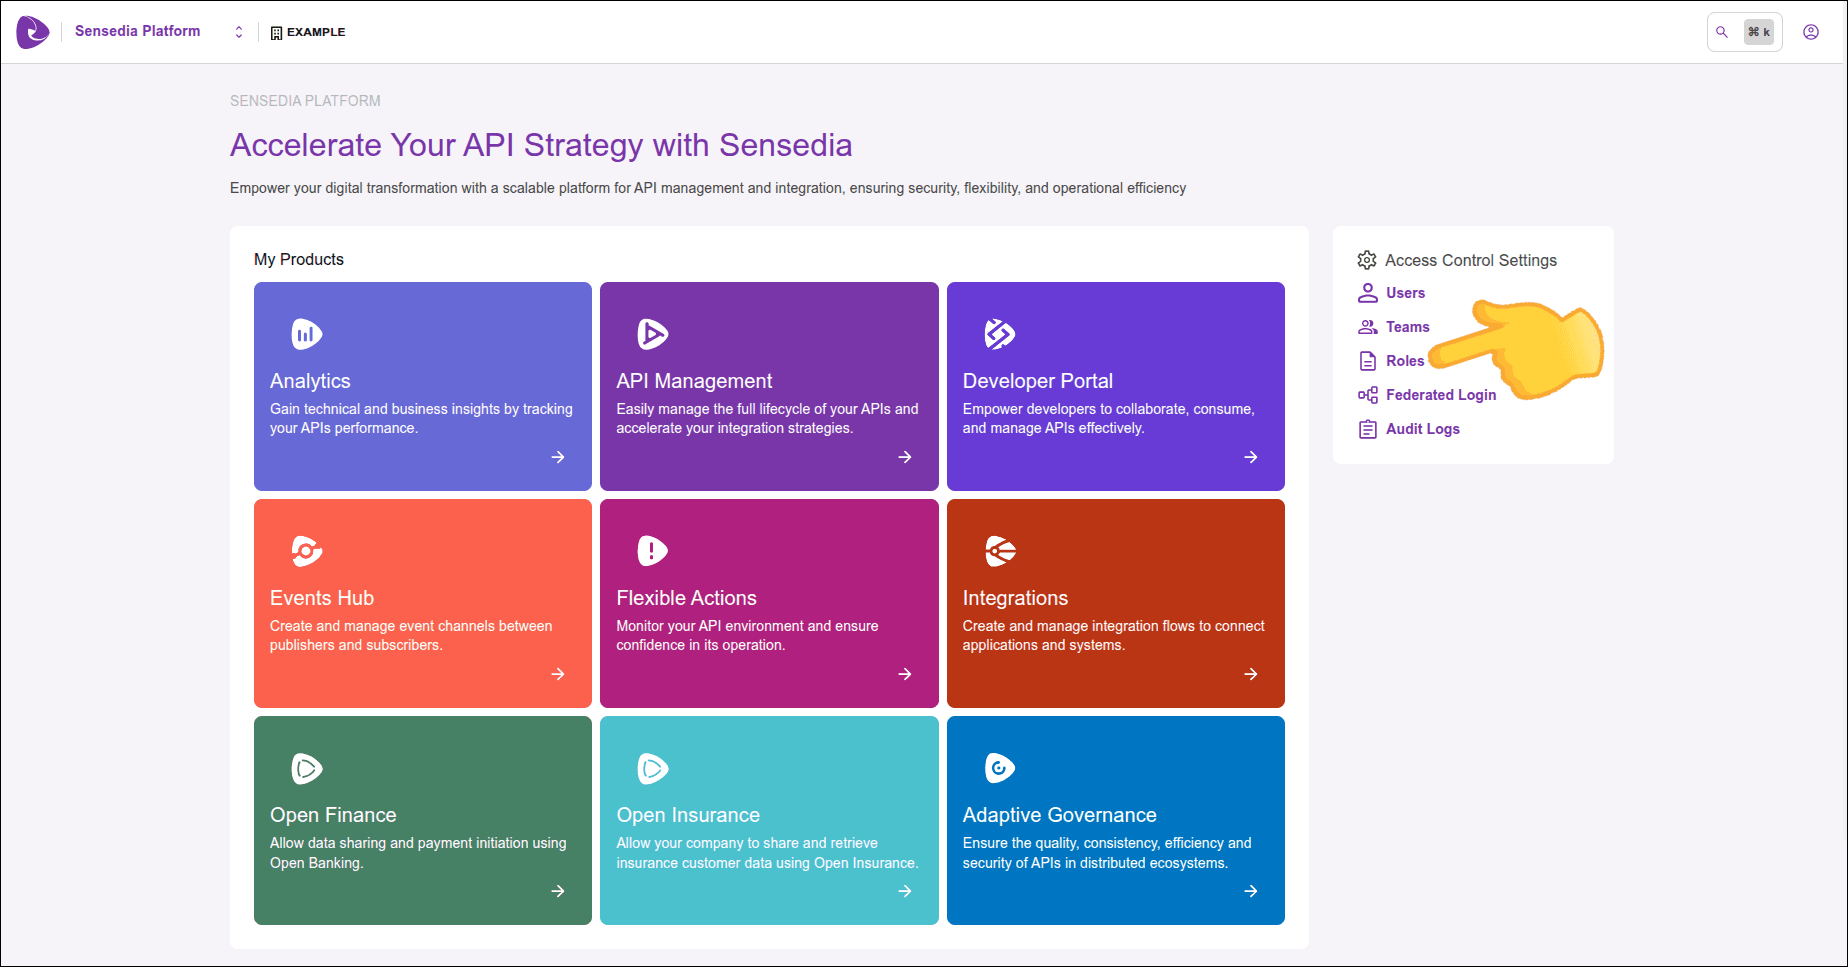Click the Flexible Actions exclamation icon
Screen dimensions: 1848x967
coord(652,551)
